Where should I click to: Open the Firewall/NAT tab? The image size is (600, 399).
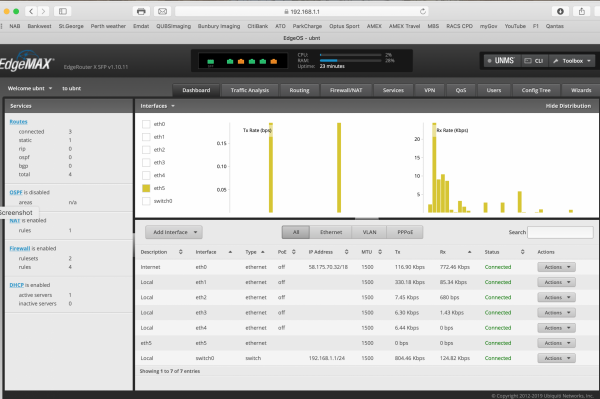346,90
